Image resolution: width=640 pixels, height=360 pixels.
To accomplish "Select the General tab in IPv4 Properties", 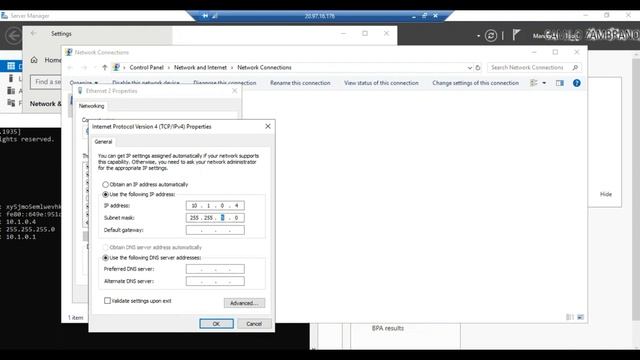I will pos(103,142).
